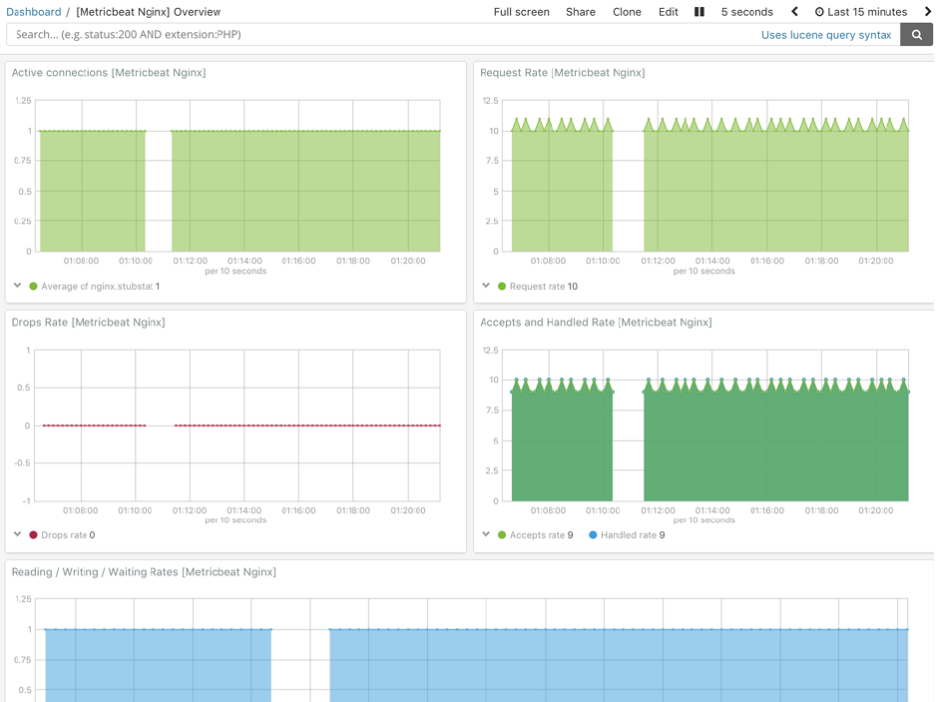Click the Drops Rate panel title

[88, 322]
